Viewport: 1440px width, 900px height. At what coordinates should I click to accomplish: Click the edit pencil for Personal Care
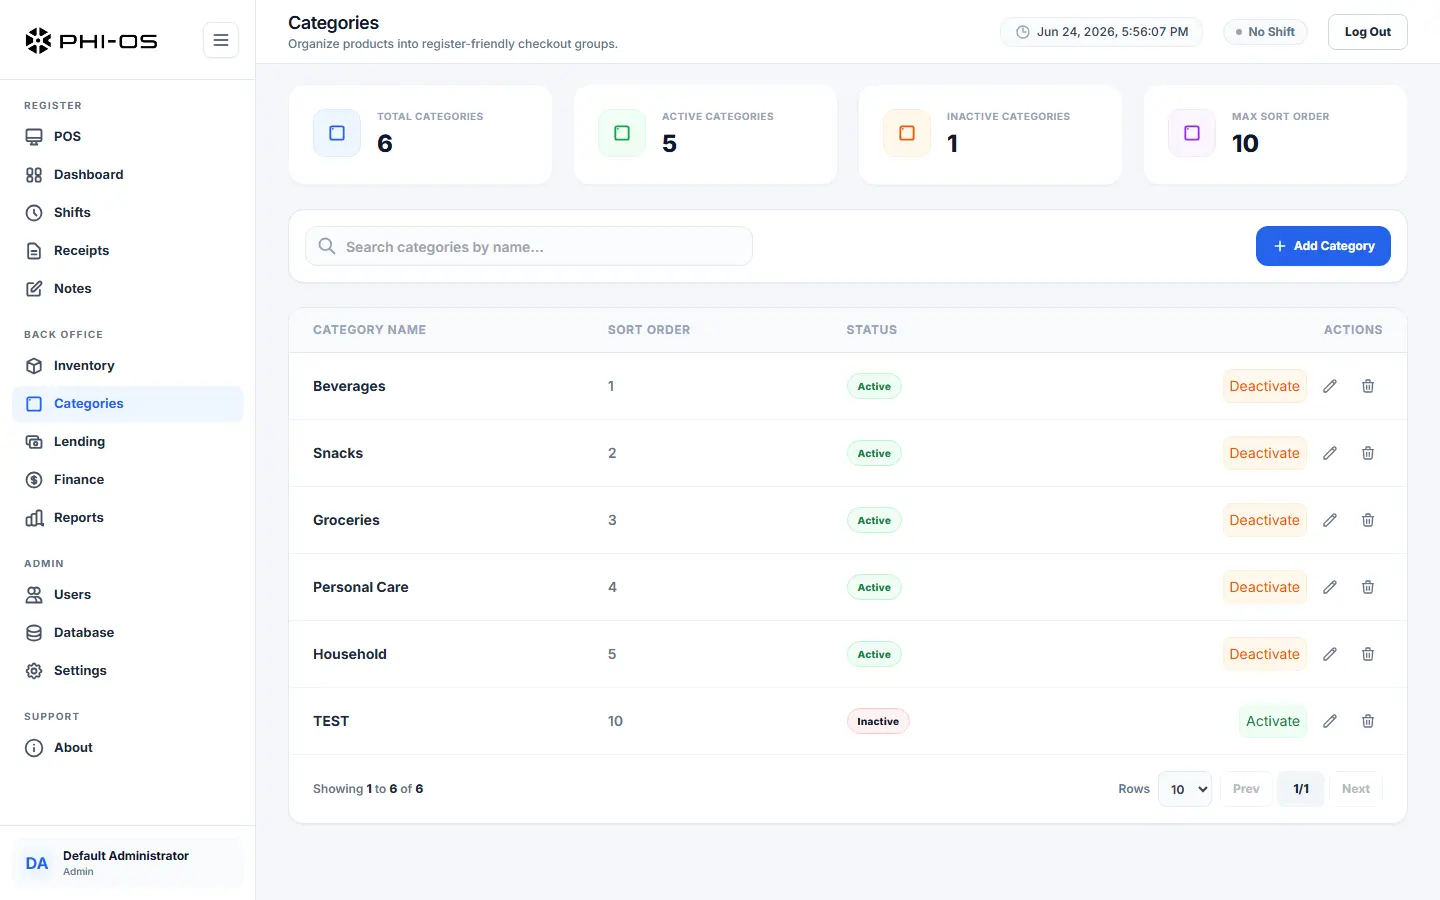click(1330, 587)
